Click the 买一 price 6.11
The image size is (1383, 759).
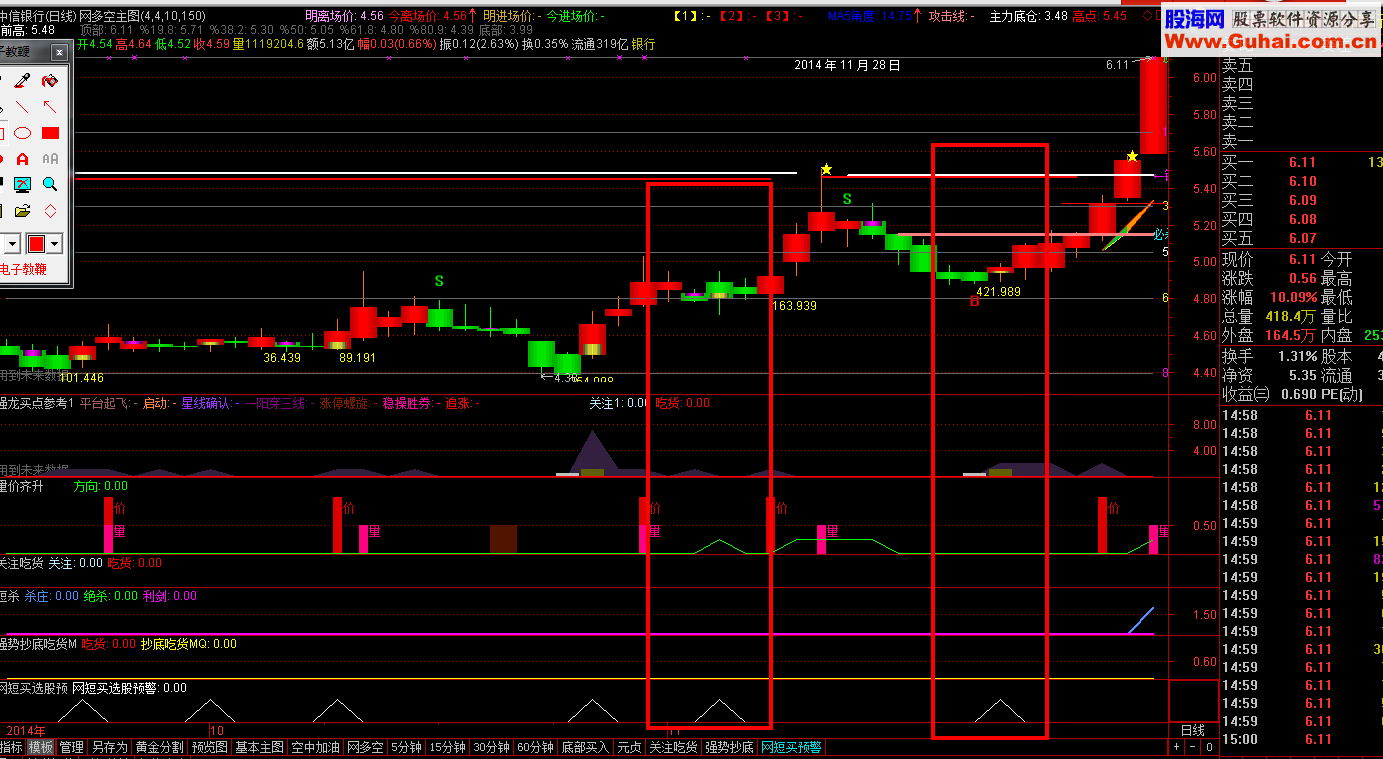pyautogui.click(x=1303, y=162)
